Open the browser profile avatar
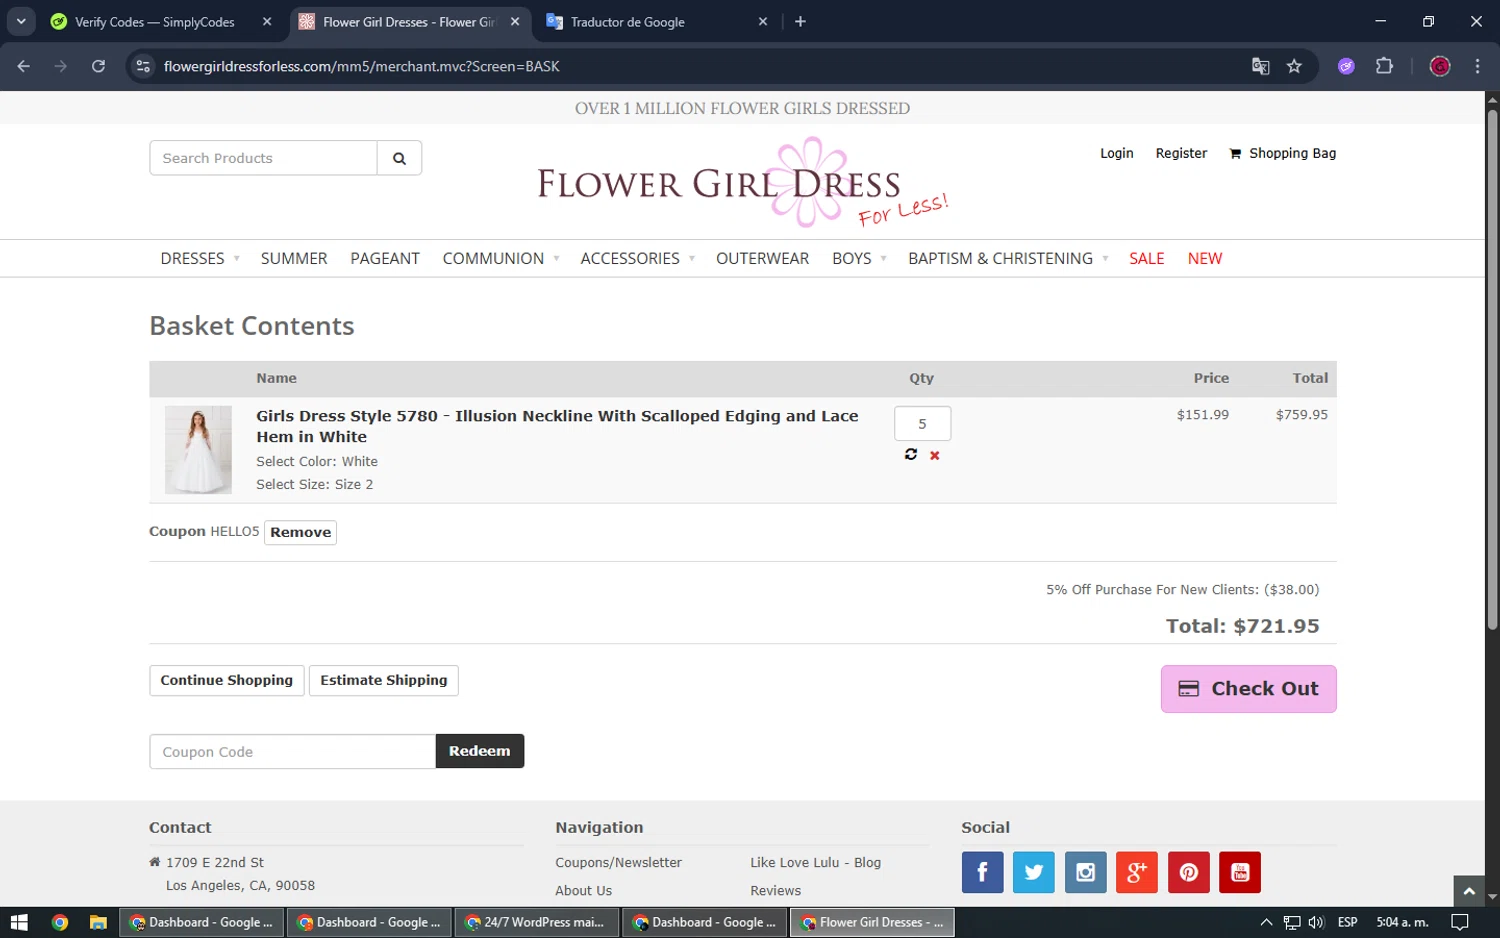 point(1440,66)
